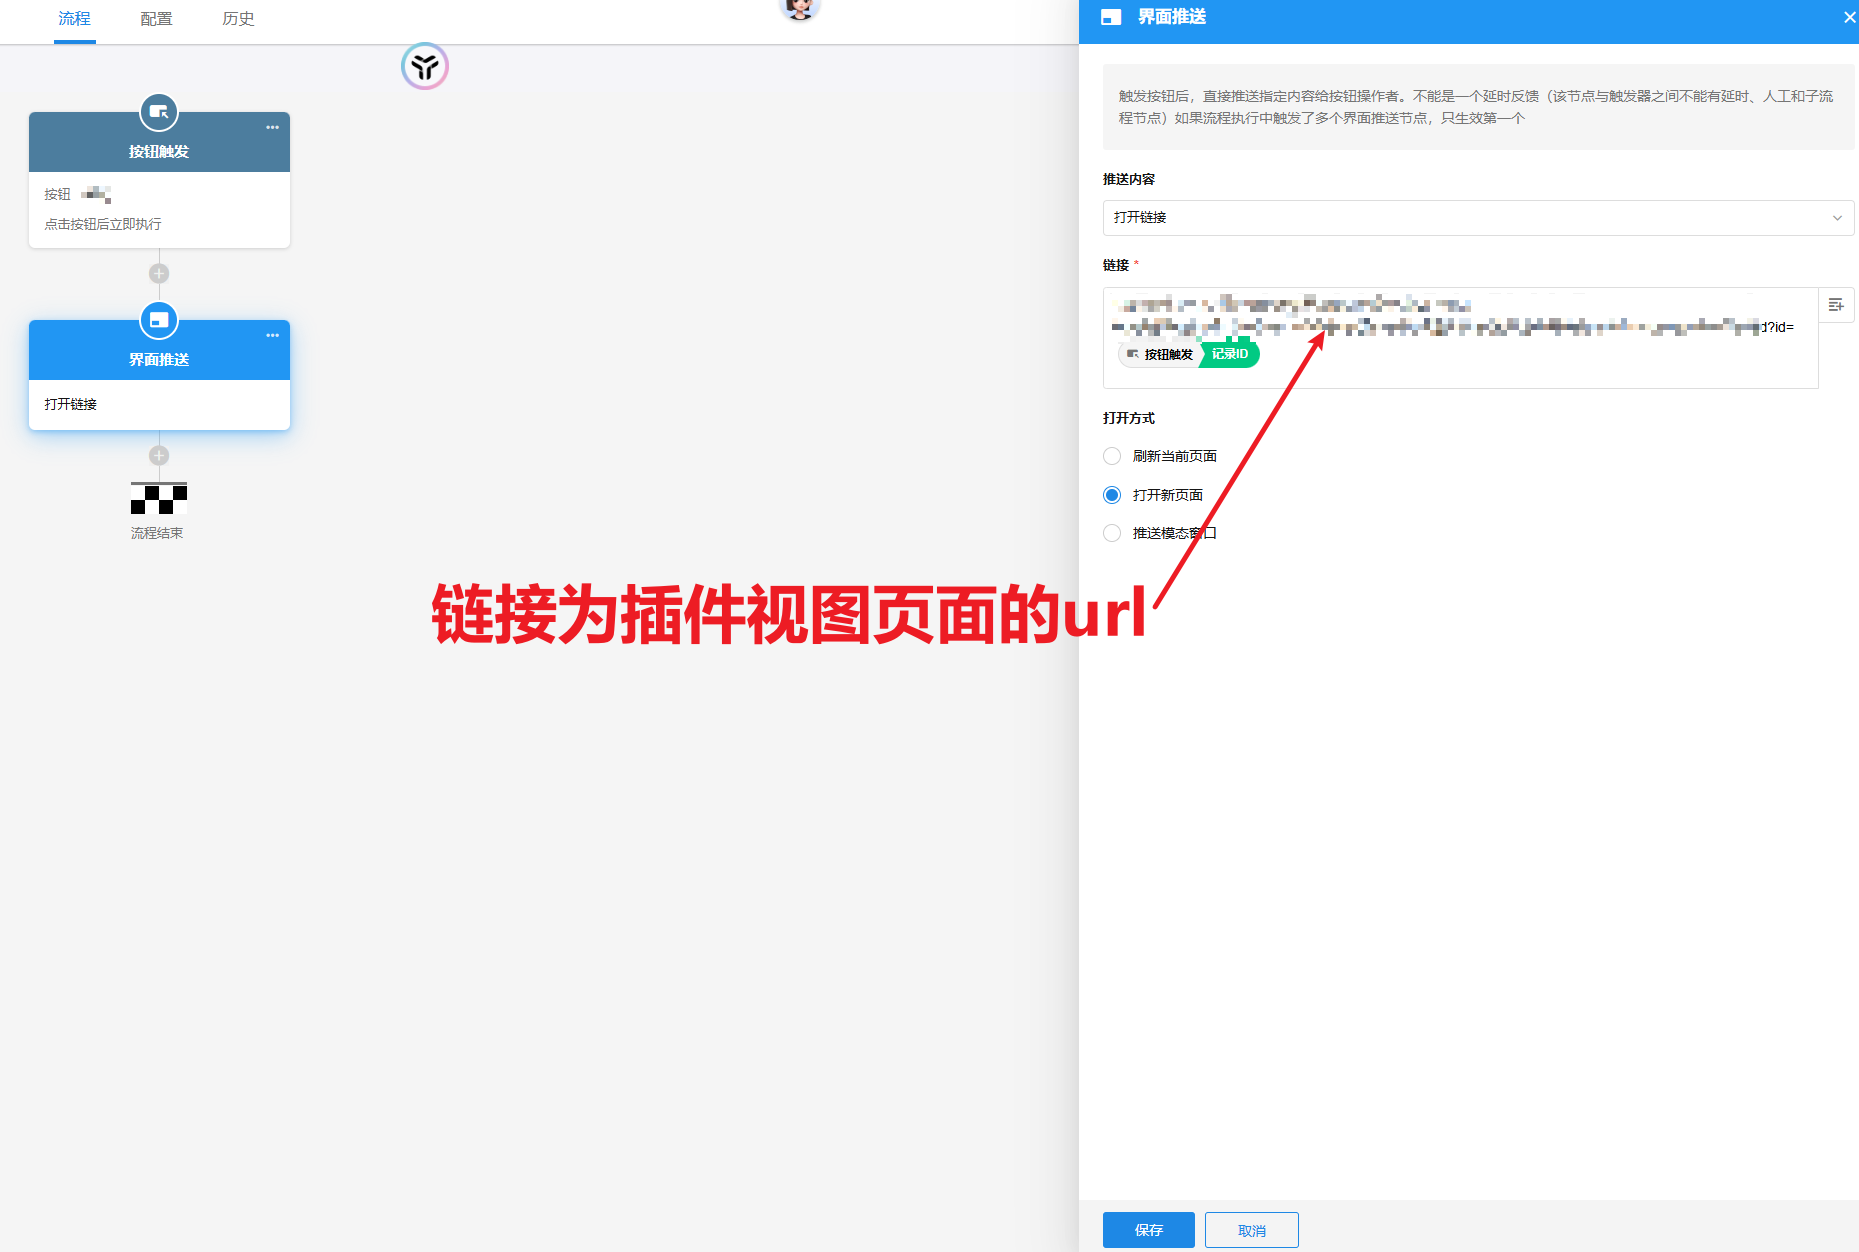Viewport: 1859px width, 1252px height.
Task: Click the 界面推送 panel header icon
Action: (x=1111, y=17)
